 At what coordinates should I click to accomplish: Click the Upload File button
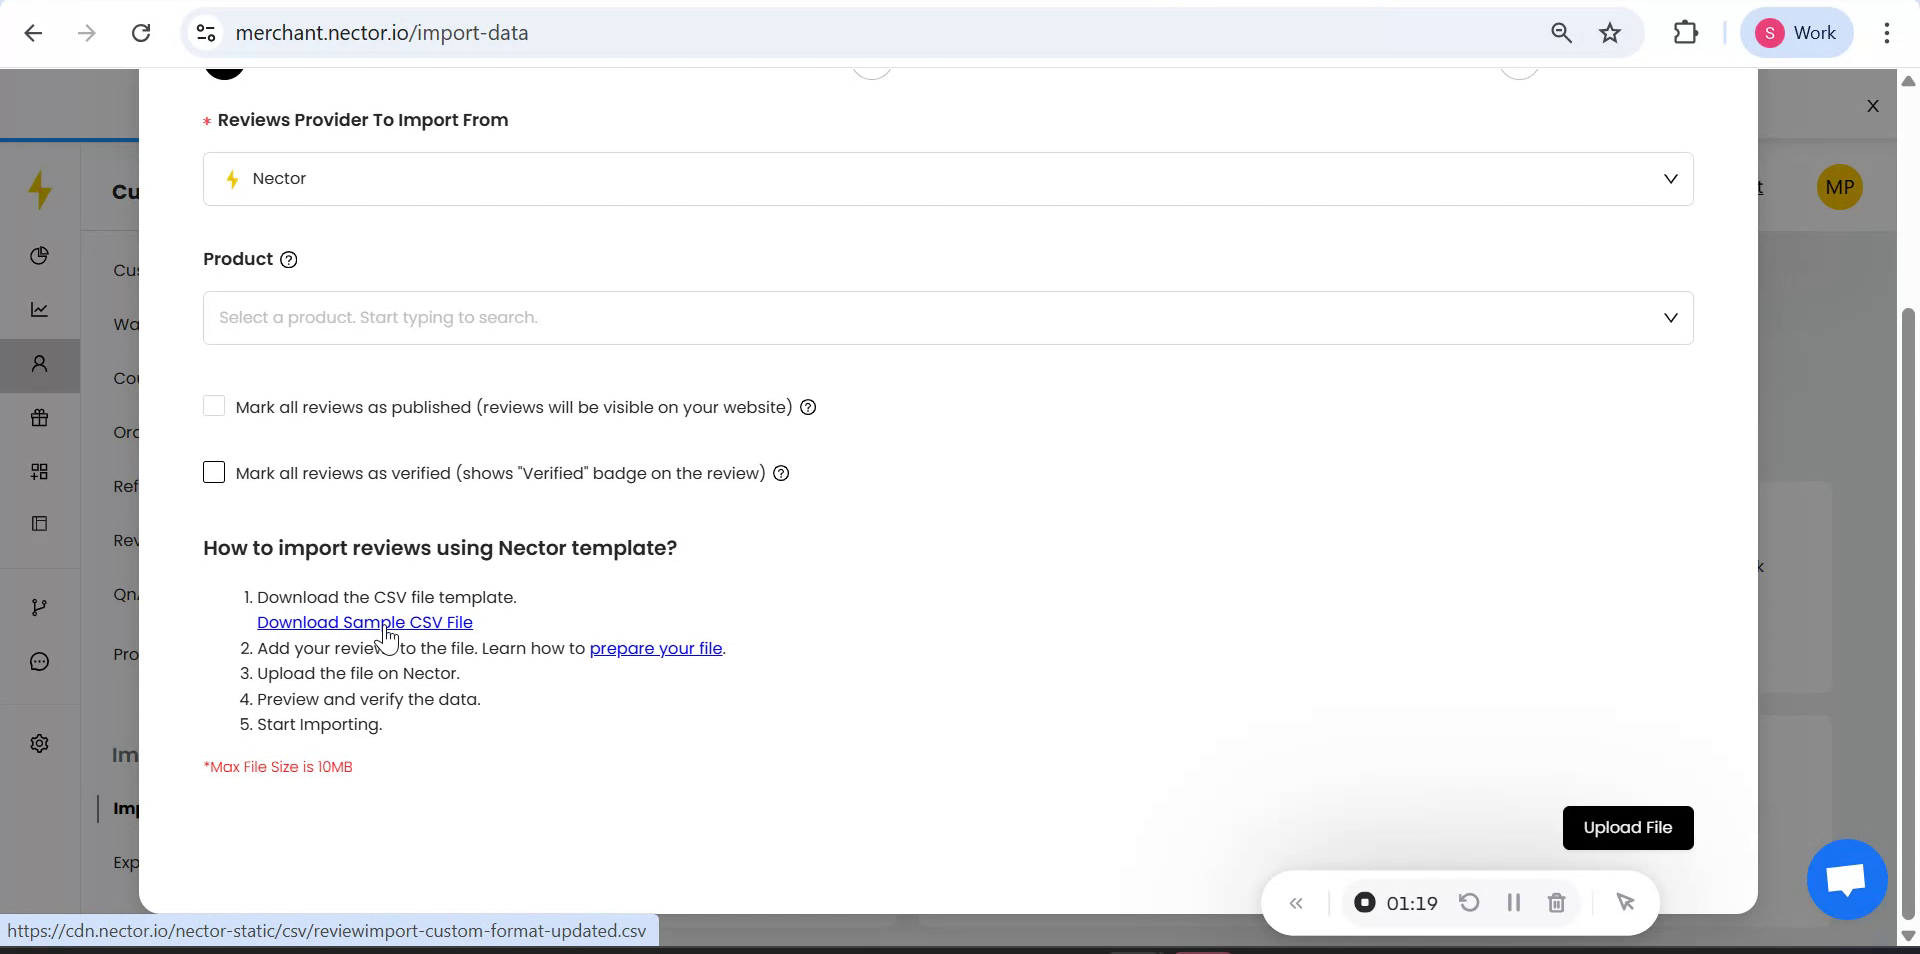pyautogui.click(x=1628, y=827)
